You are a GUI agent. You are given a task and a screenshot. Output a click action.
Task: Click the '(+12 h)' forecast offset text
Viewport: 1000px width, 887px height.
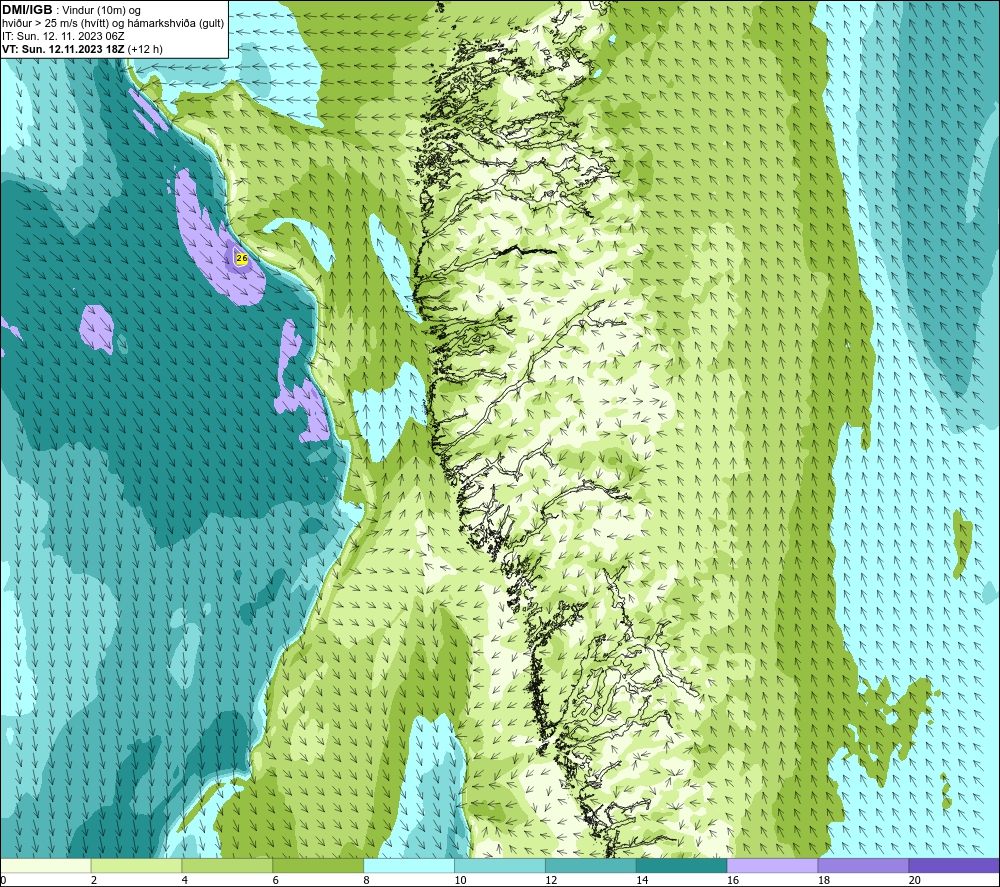[145, 49]
